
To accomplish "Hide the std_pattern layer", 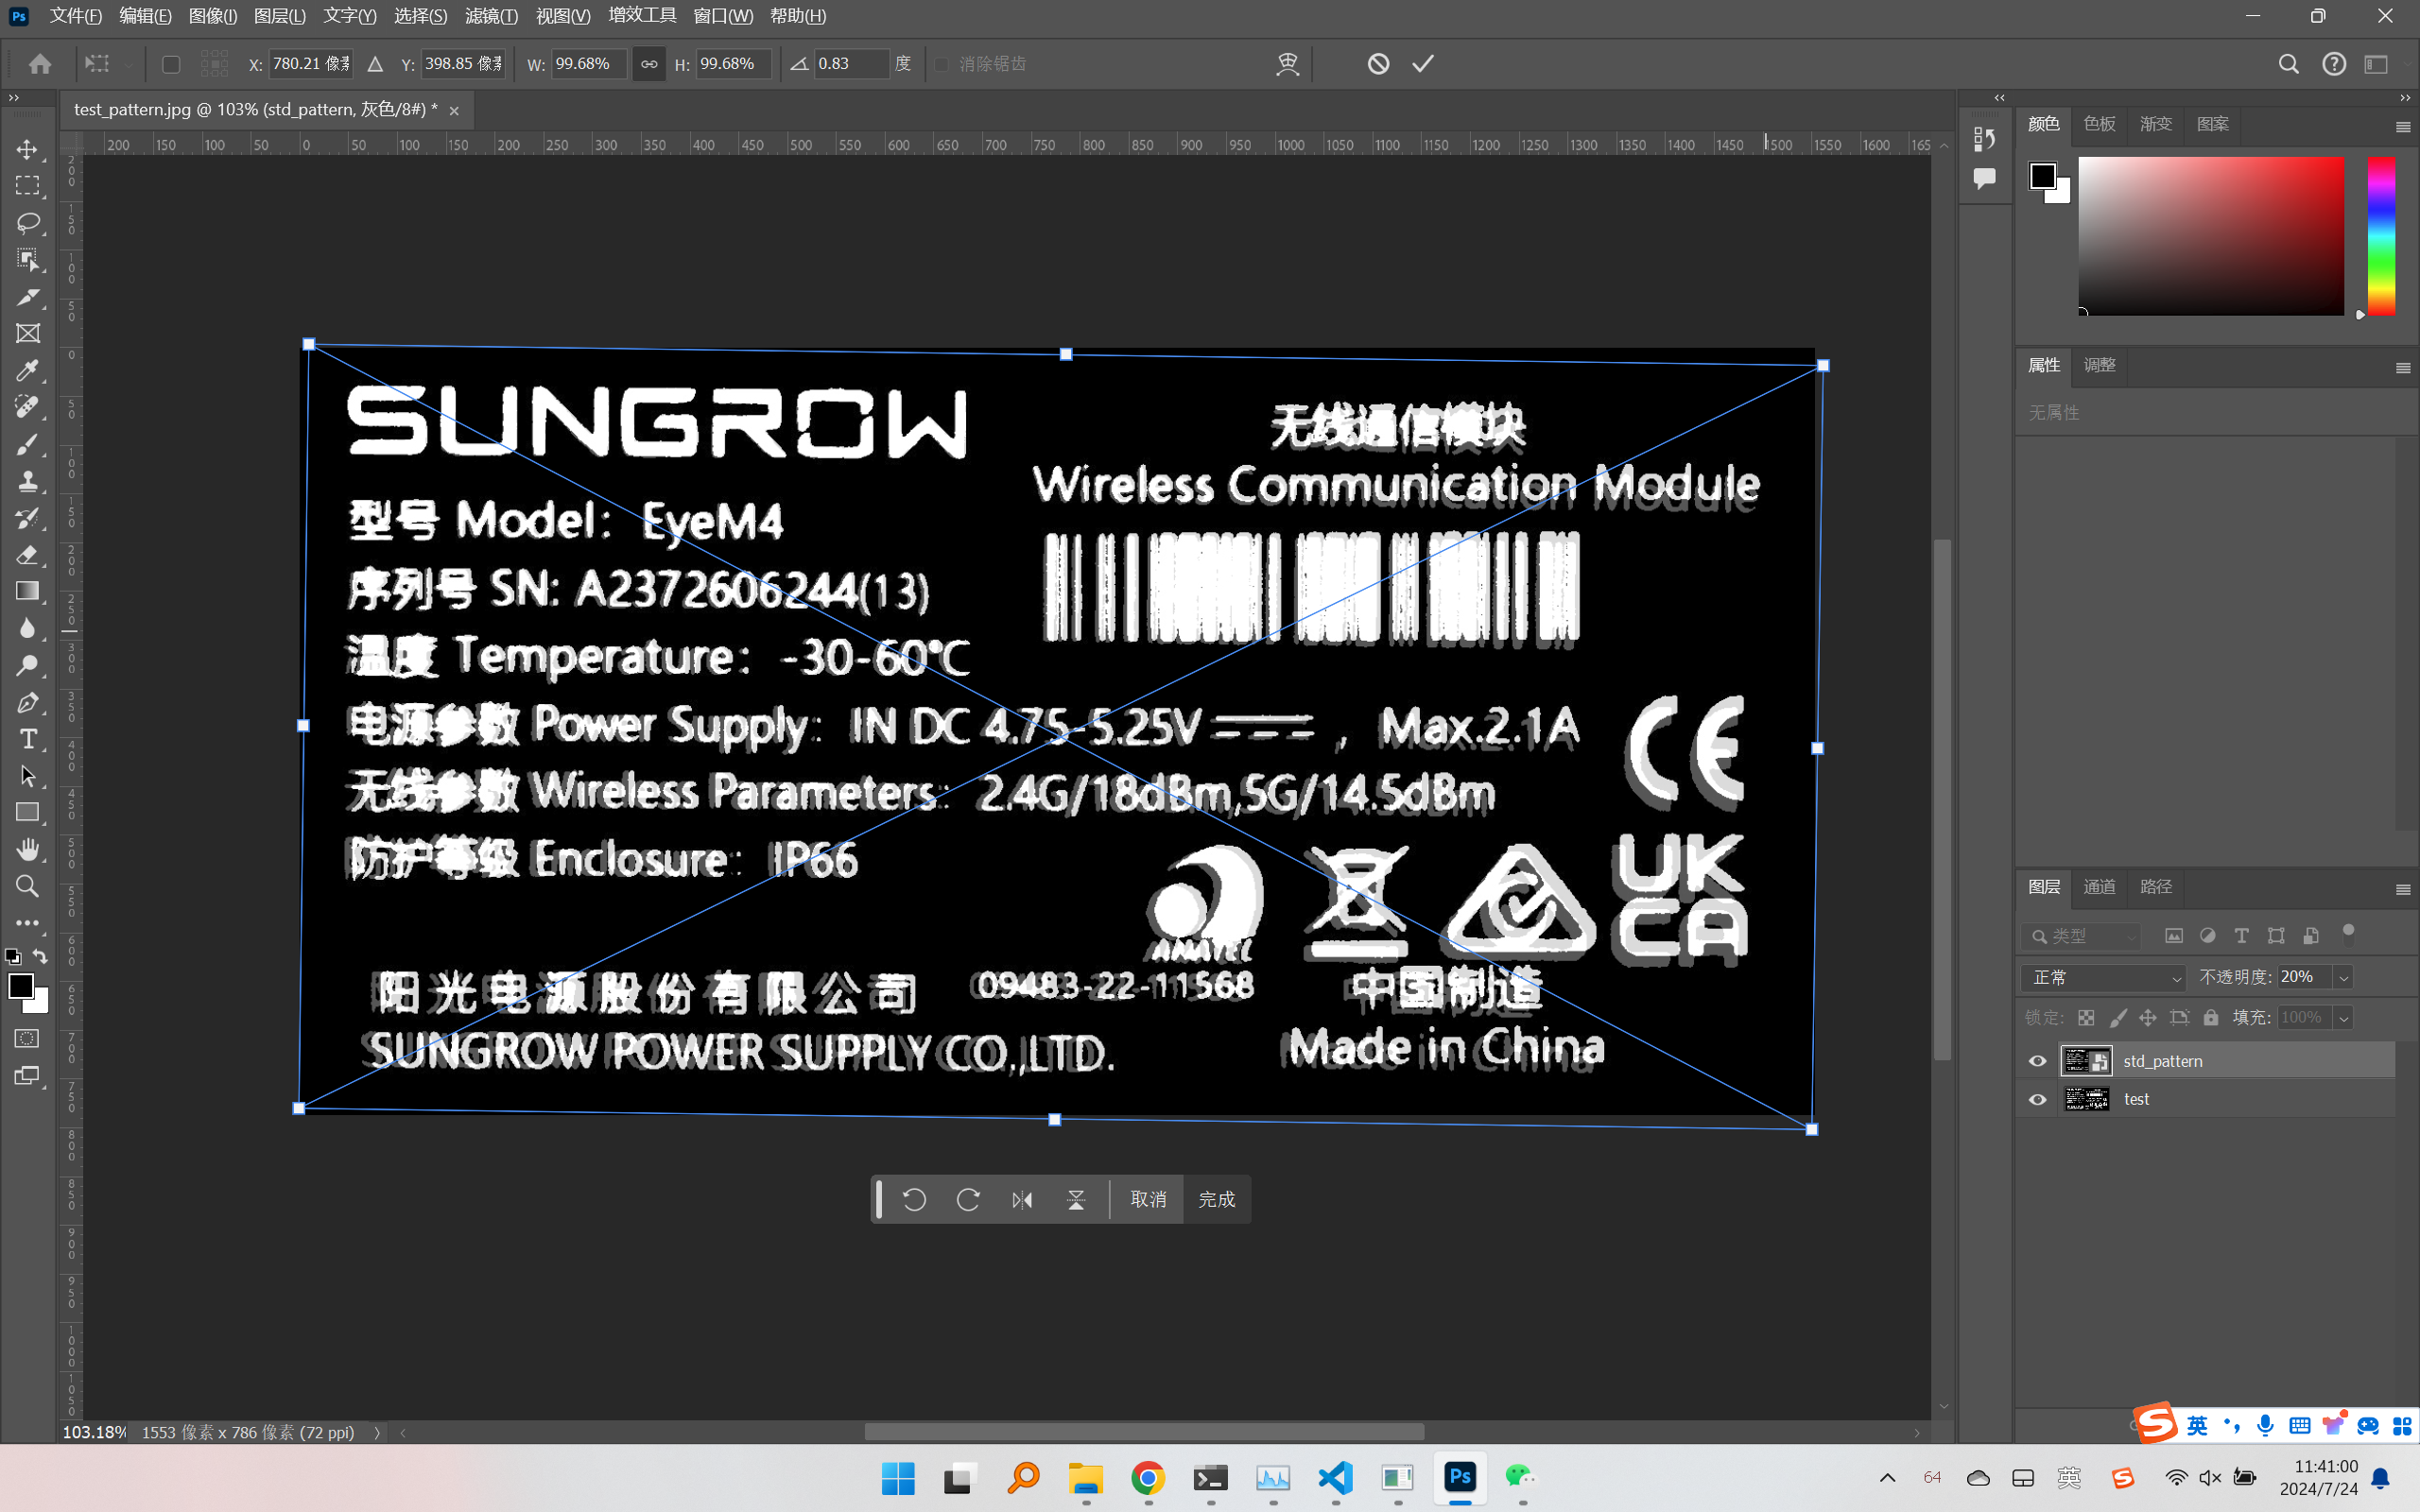I will coord(2037,1061).
